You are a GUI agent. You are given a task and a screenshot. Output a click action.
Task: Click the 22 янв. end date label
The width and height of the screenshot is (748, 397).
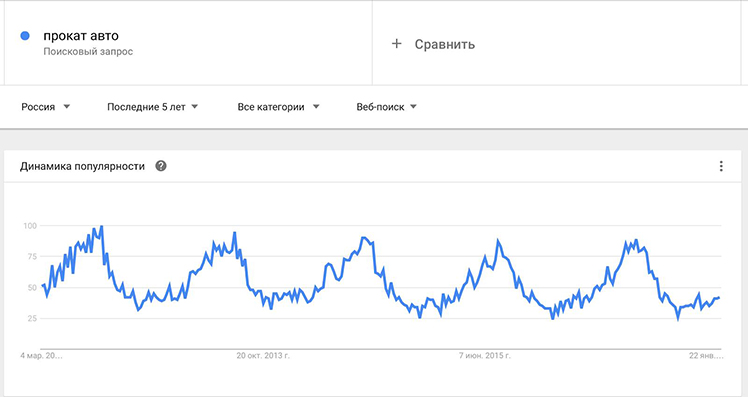706,355
